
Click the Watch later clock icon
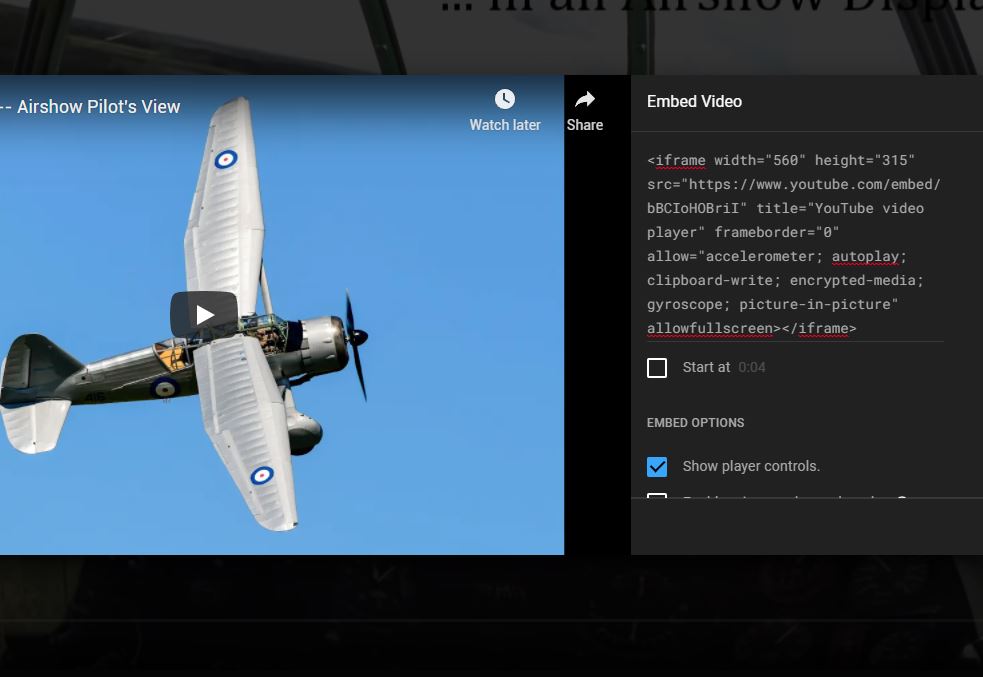point(505,99)
